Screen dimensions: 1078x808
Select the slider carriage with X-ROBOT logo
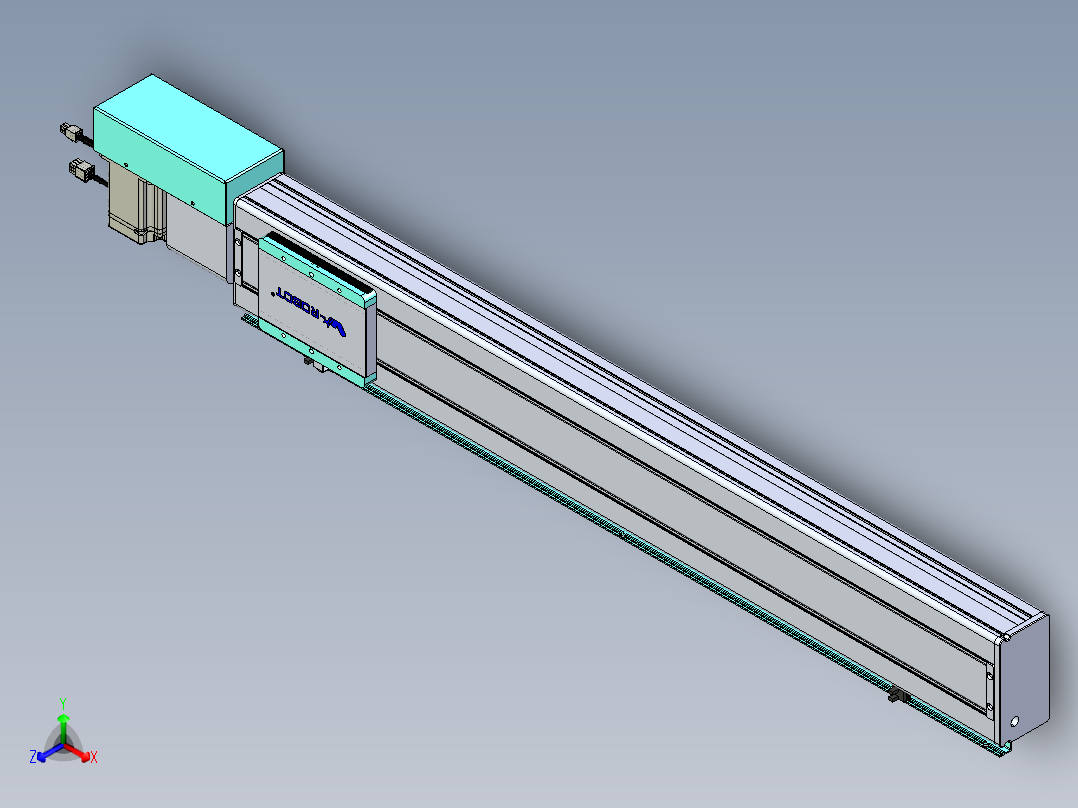pos(317,308)
